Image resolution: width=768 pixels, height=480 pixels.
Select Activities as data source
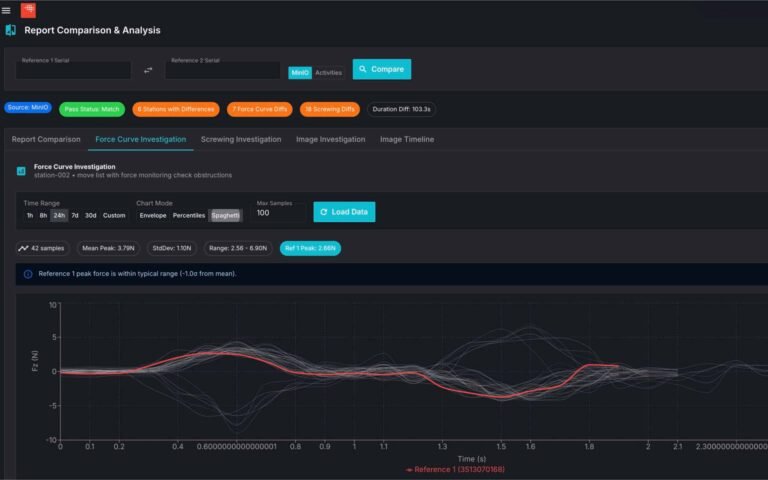pos(328,72)
